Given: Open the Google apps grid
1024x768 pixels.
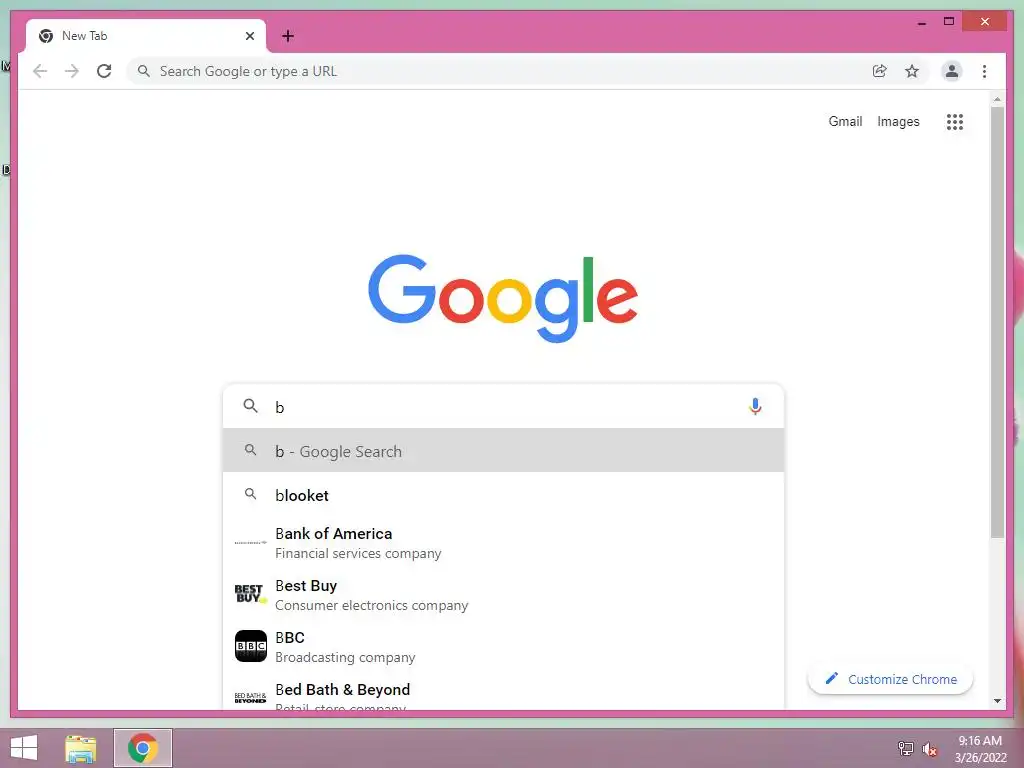Looking at the screenshot, I should pos(955,121).
